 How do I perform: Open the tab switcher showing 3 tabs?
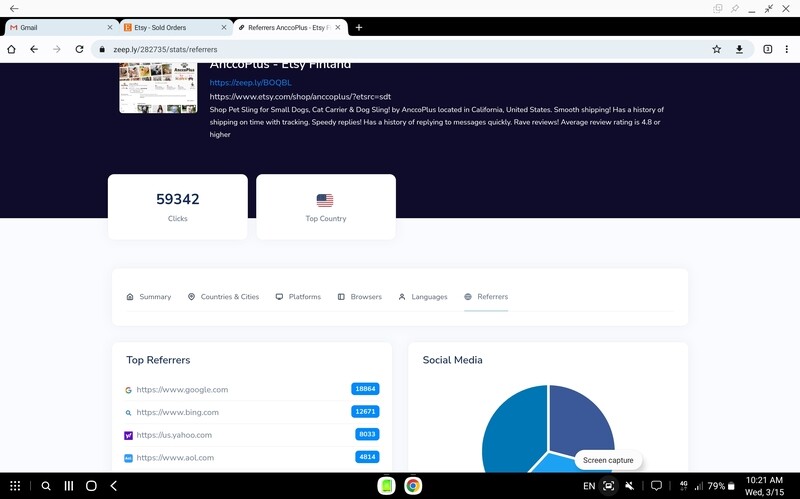[767, 49]
